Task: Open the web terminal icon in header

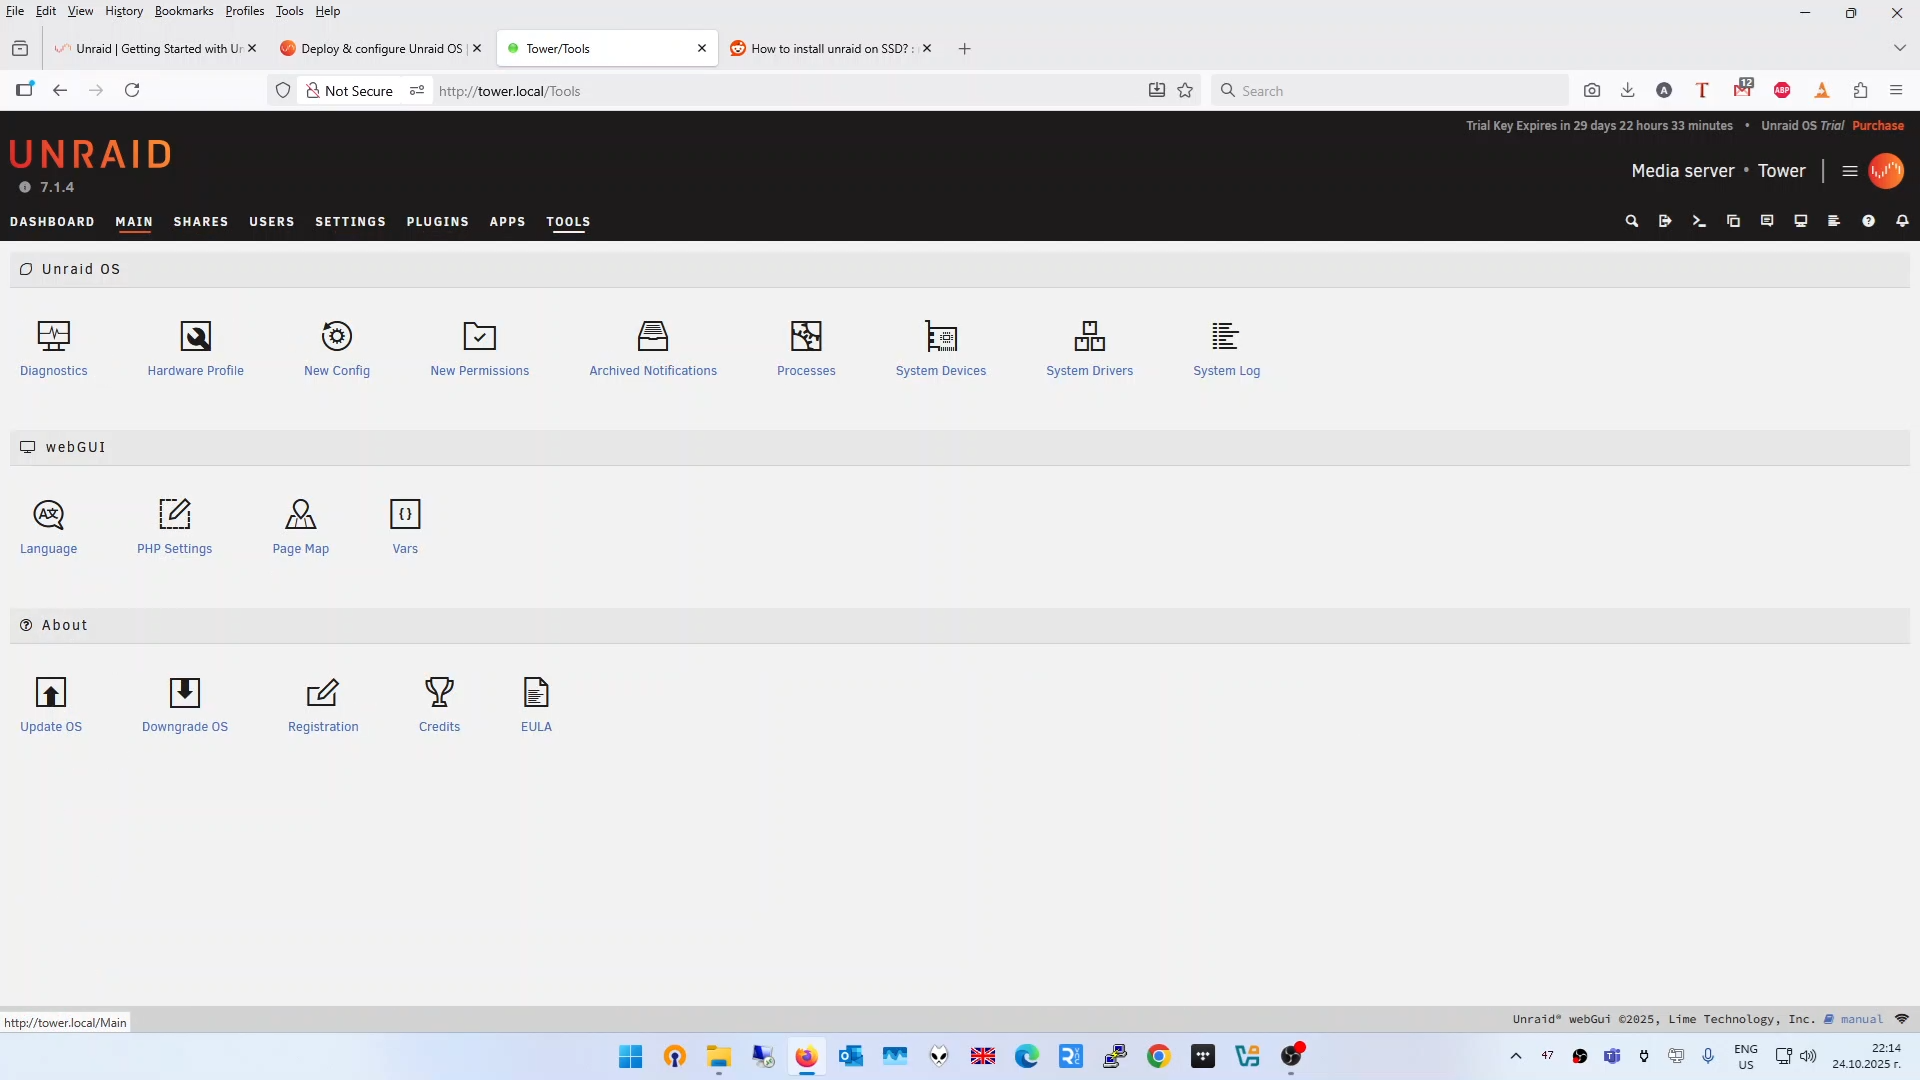Action: (1699, 221)
